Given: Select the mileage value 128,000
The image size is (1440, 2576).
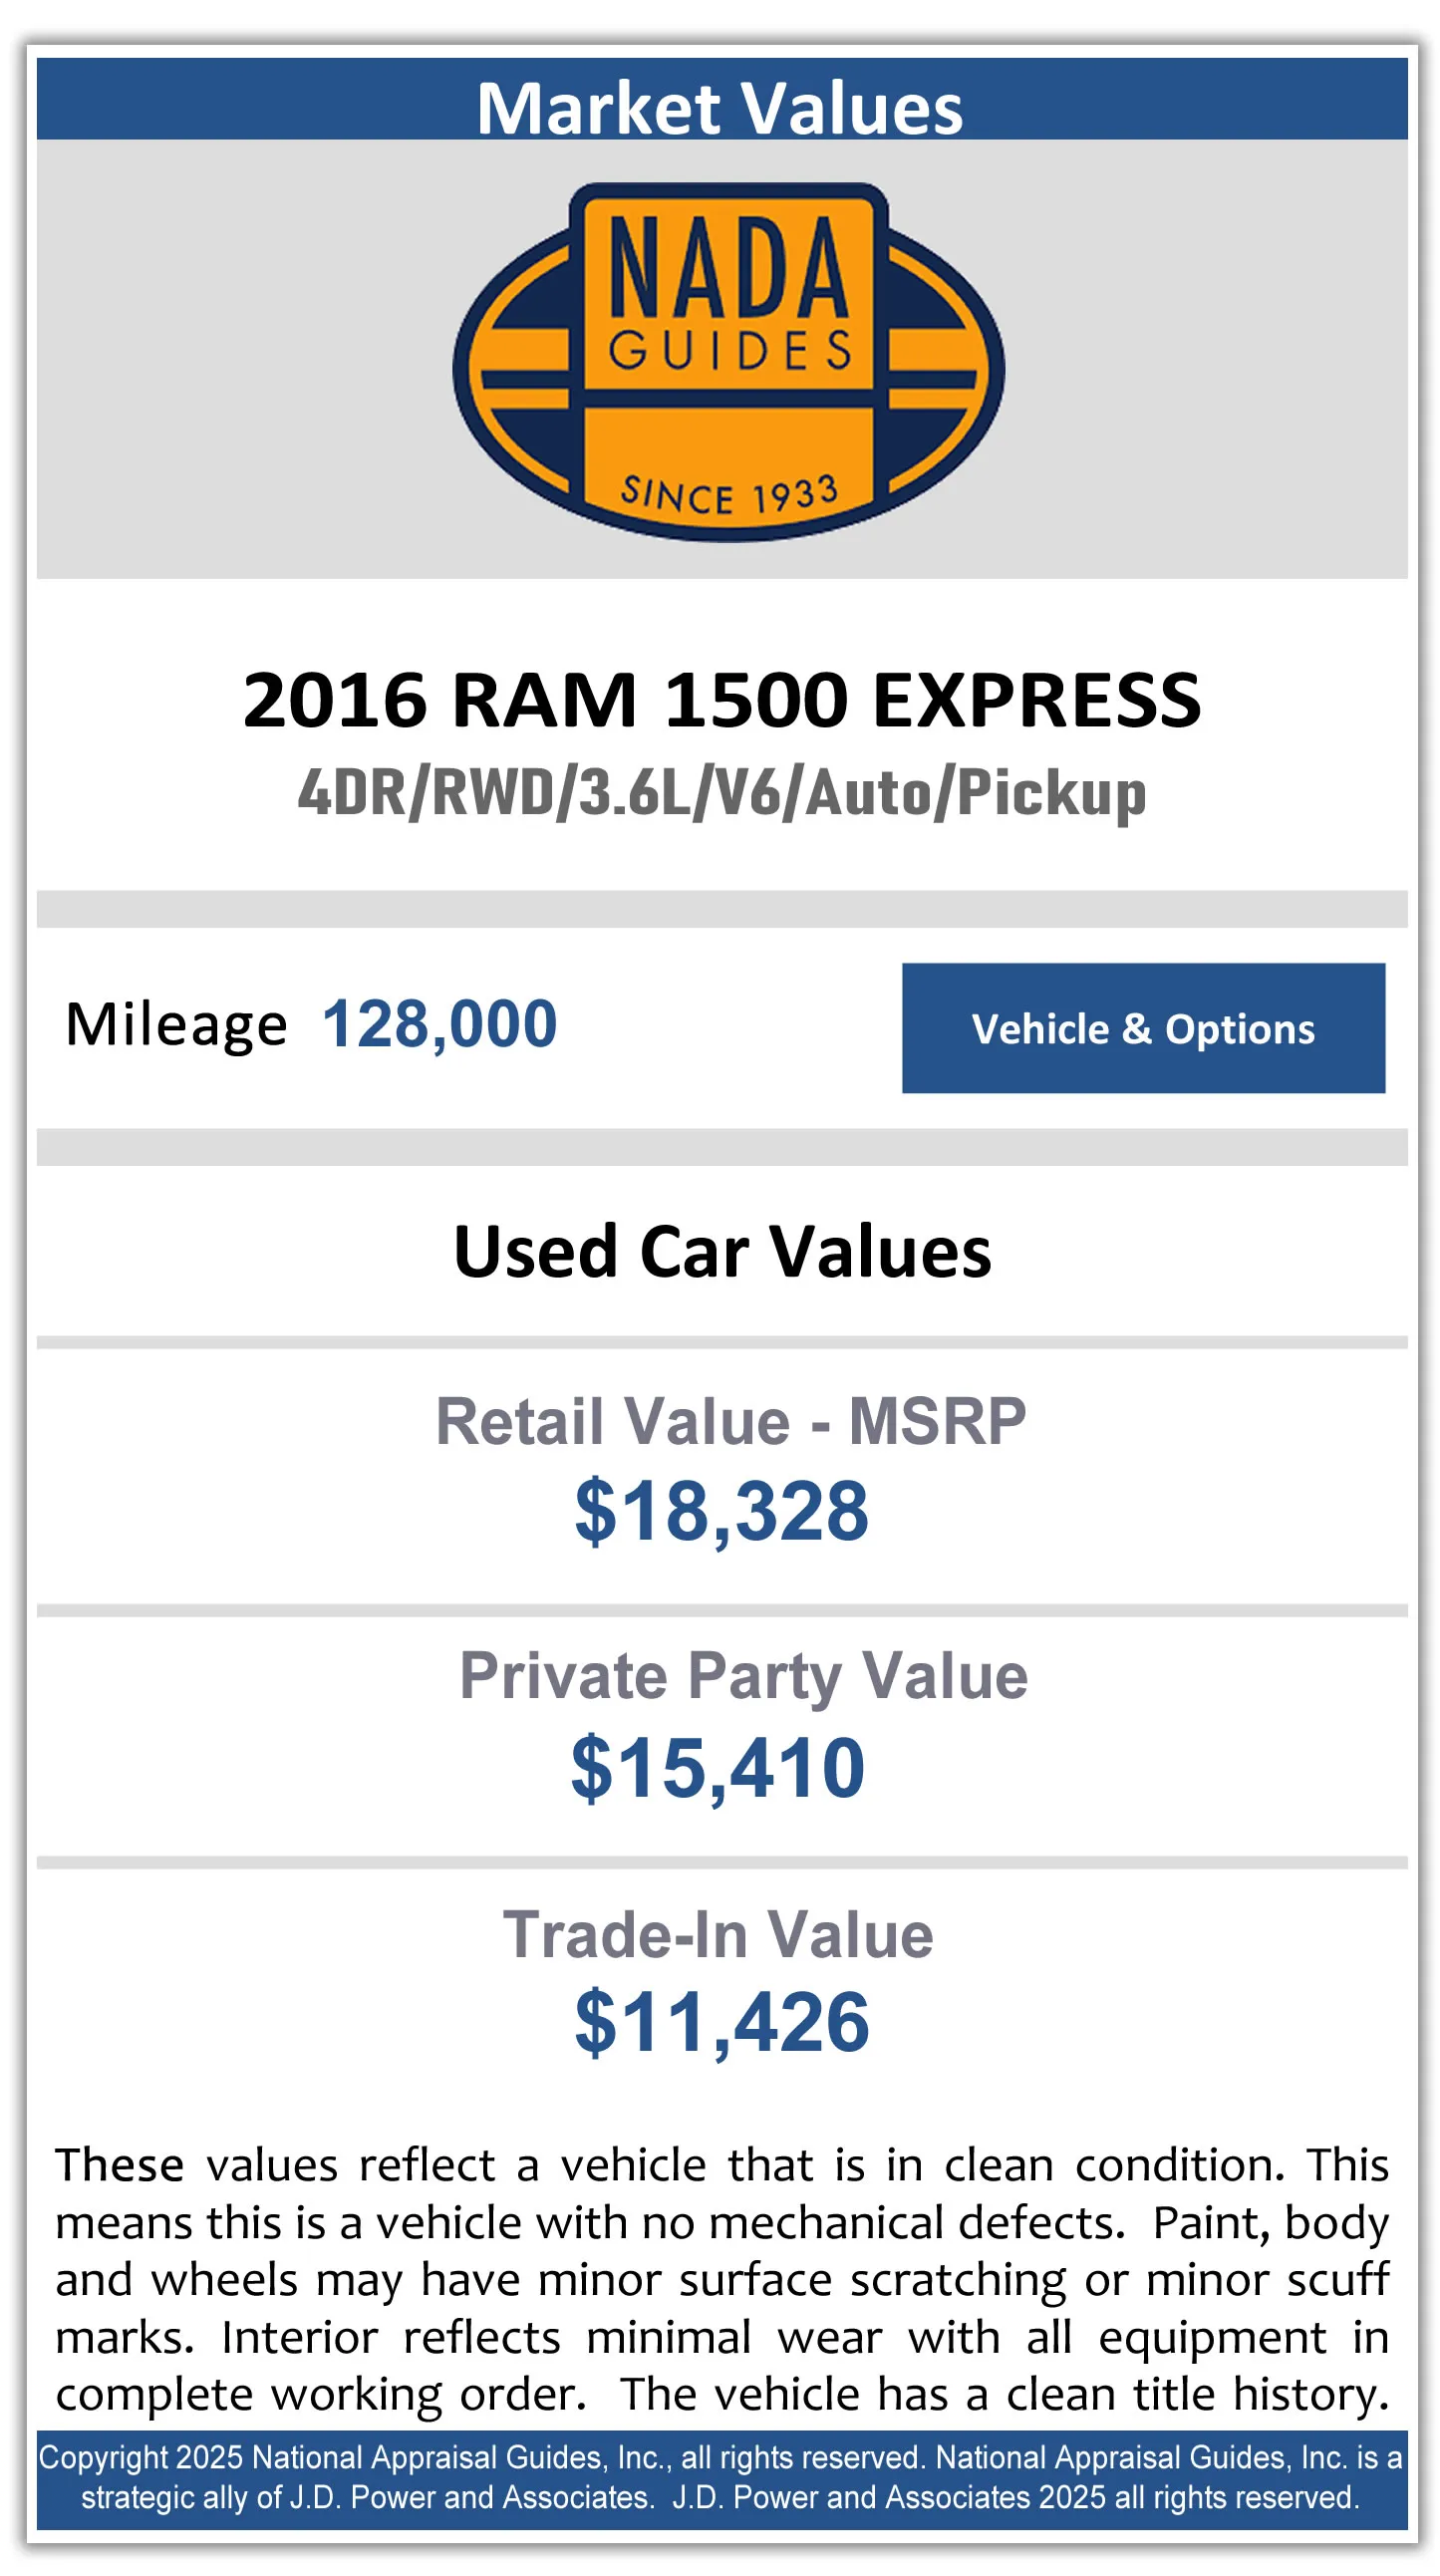Looking at the screenshot, I should tap(439, 1024).
